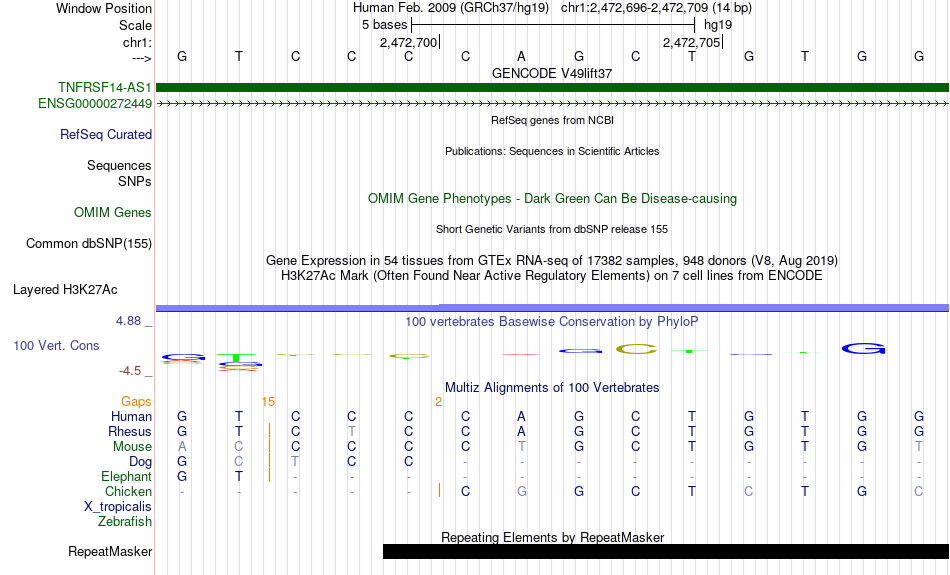Click the Multiz Alignments of 100 Vertebrates title
Image resolution: width=950 pixels, height=575 pixels.
coord(552,387)
